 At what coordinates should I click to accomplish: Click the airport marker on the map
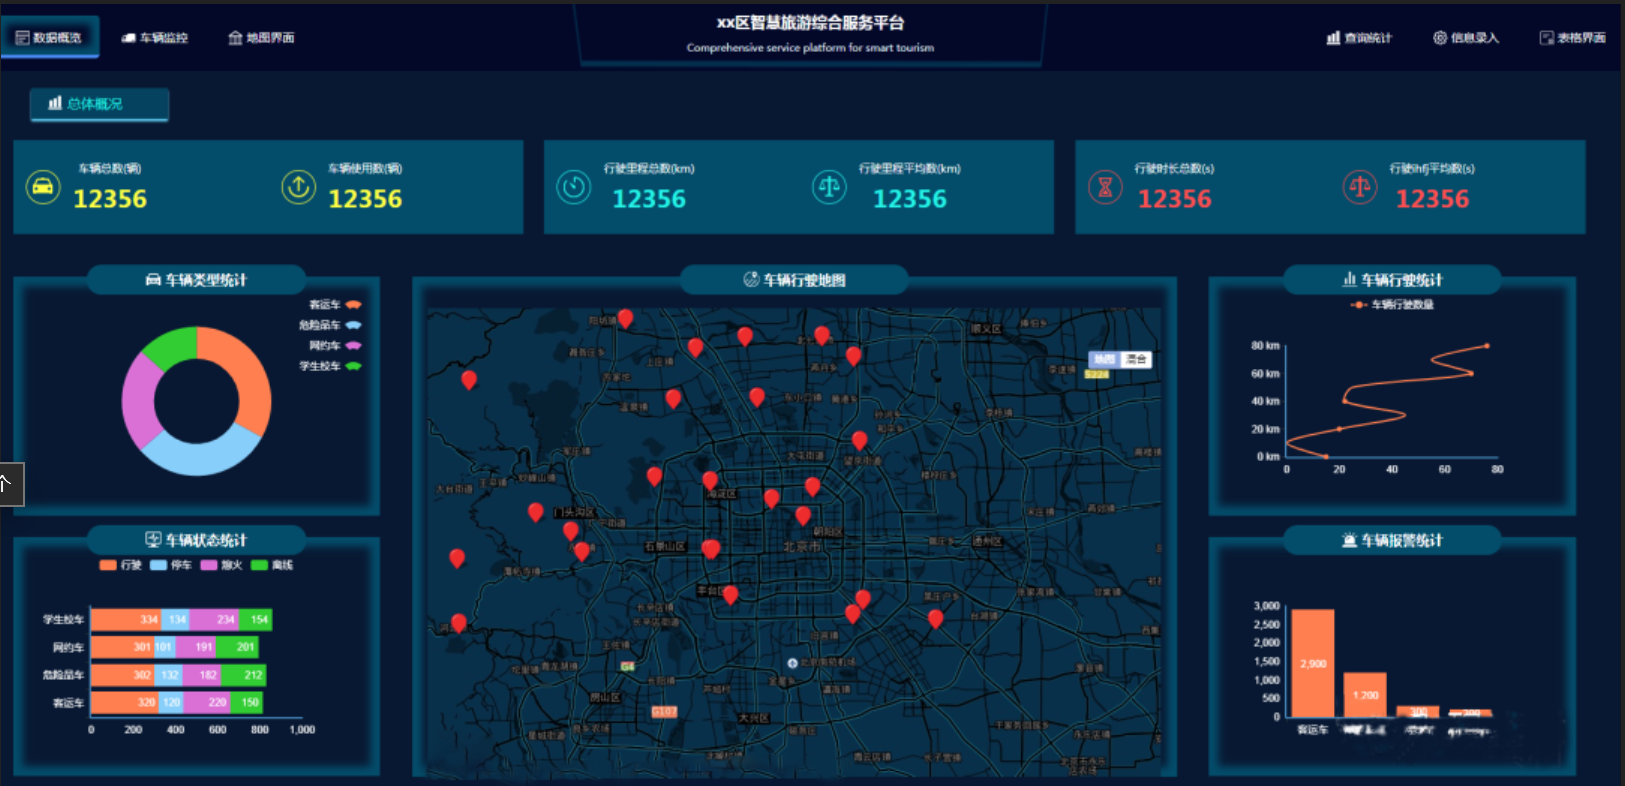pos(792,663)
